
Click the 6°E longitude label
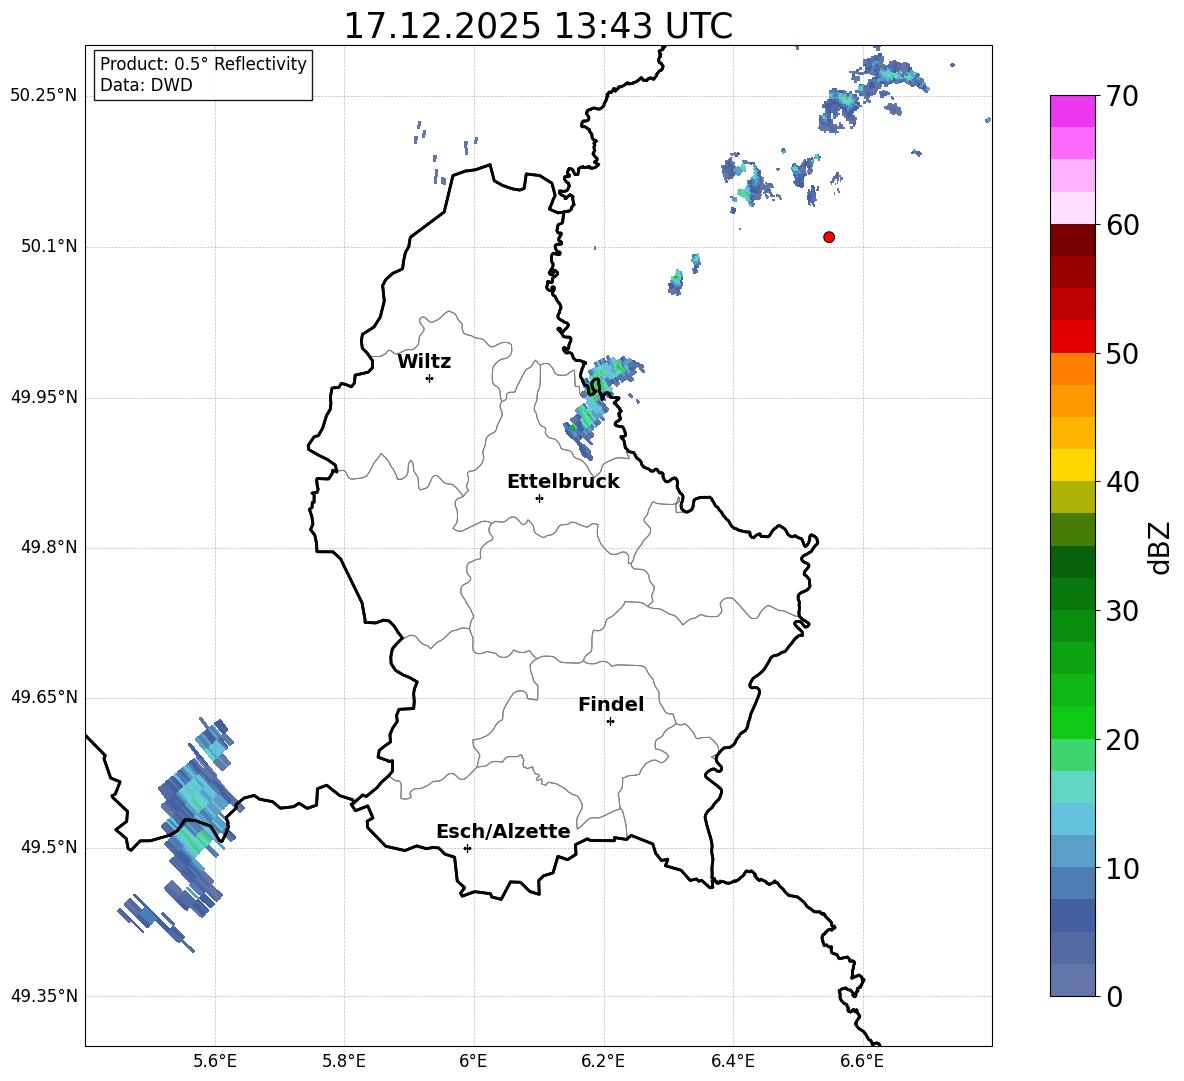(473, 1061)
